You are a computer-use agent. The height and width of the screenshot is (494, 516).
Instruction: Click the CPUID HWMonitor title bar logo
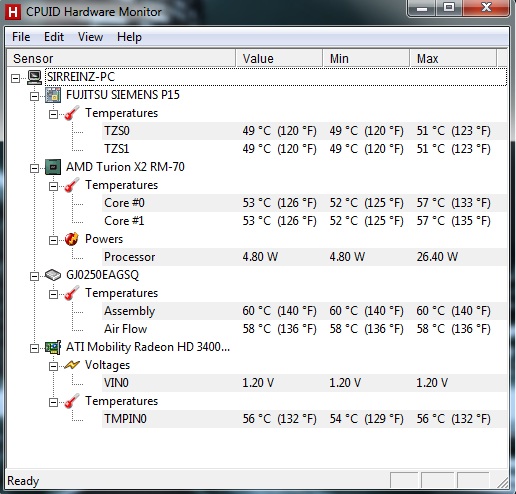13,12
